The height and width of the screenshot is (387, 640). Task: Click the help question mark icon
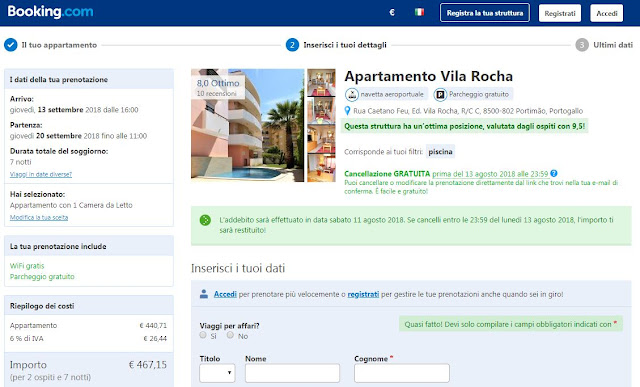click(x=554, y=173)
